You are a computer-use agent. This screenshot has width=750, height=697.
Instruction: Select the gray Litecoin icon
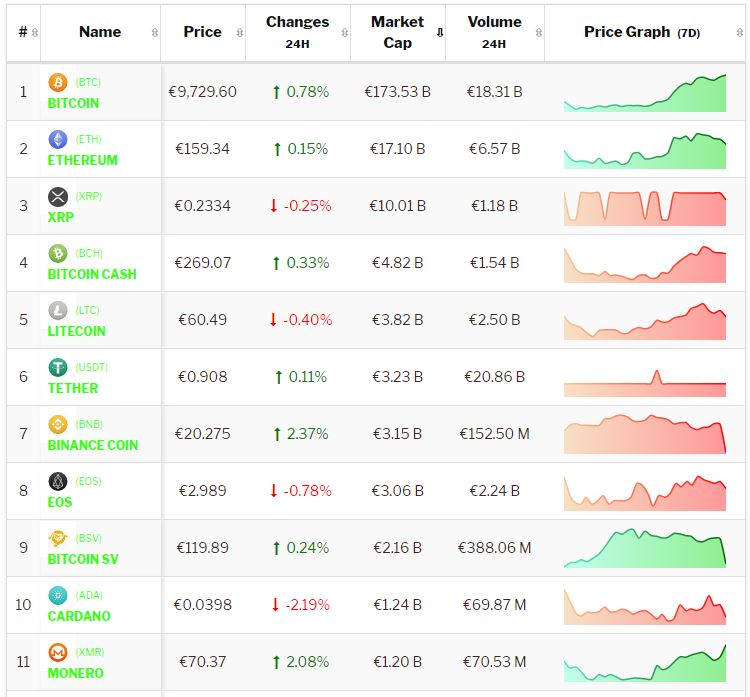click(x=58, y=310)
